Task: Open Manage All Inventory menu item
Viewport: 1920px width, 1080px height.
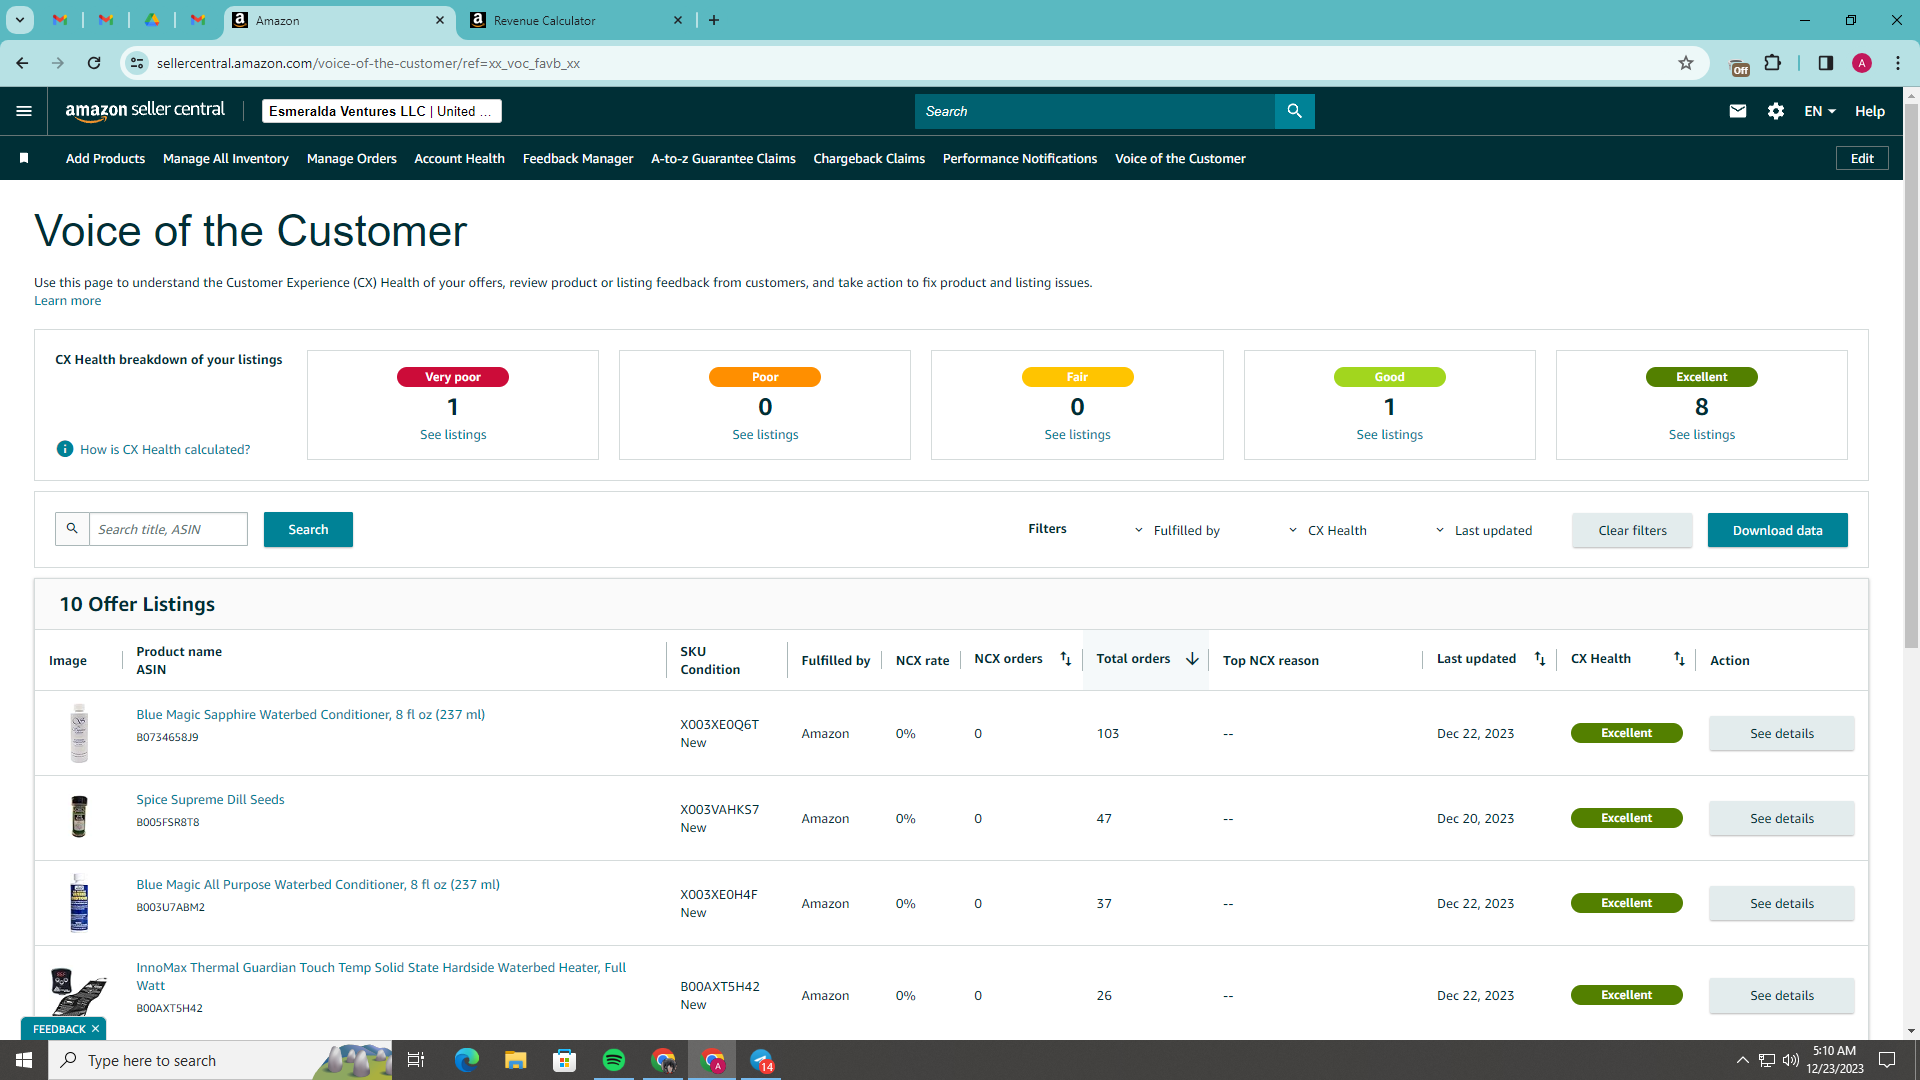Action: tap(226, 158)
